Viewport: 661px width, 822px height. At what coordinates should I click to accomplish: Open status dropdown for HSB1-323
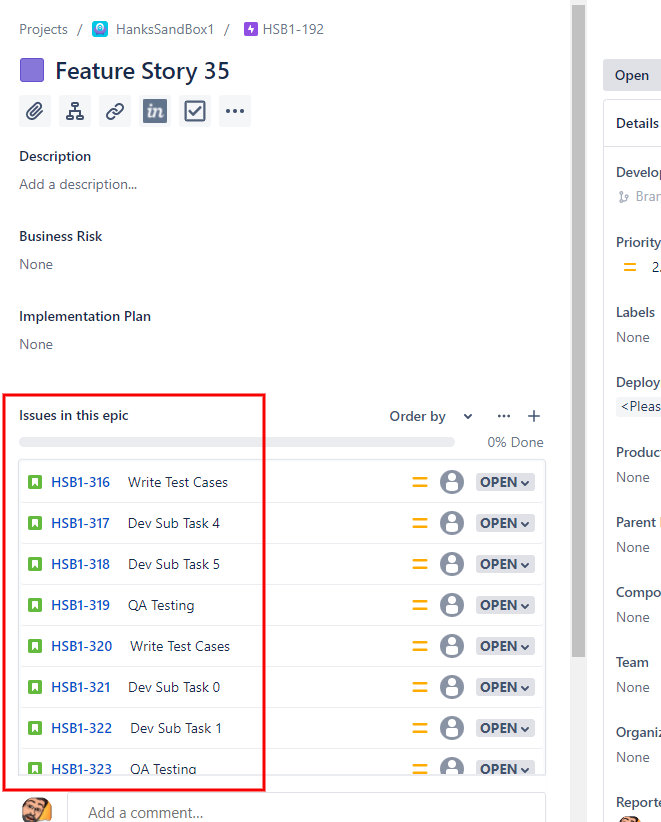[x=505, y=768]
